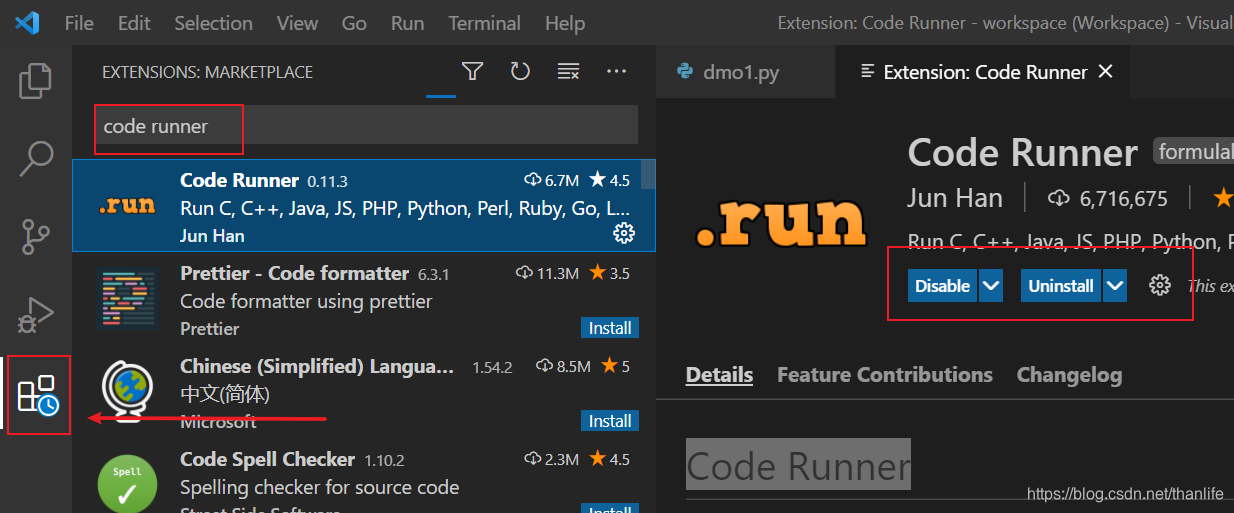
Task: Open the Selection menu
Action: tap(213, 22)
